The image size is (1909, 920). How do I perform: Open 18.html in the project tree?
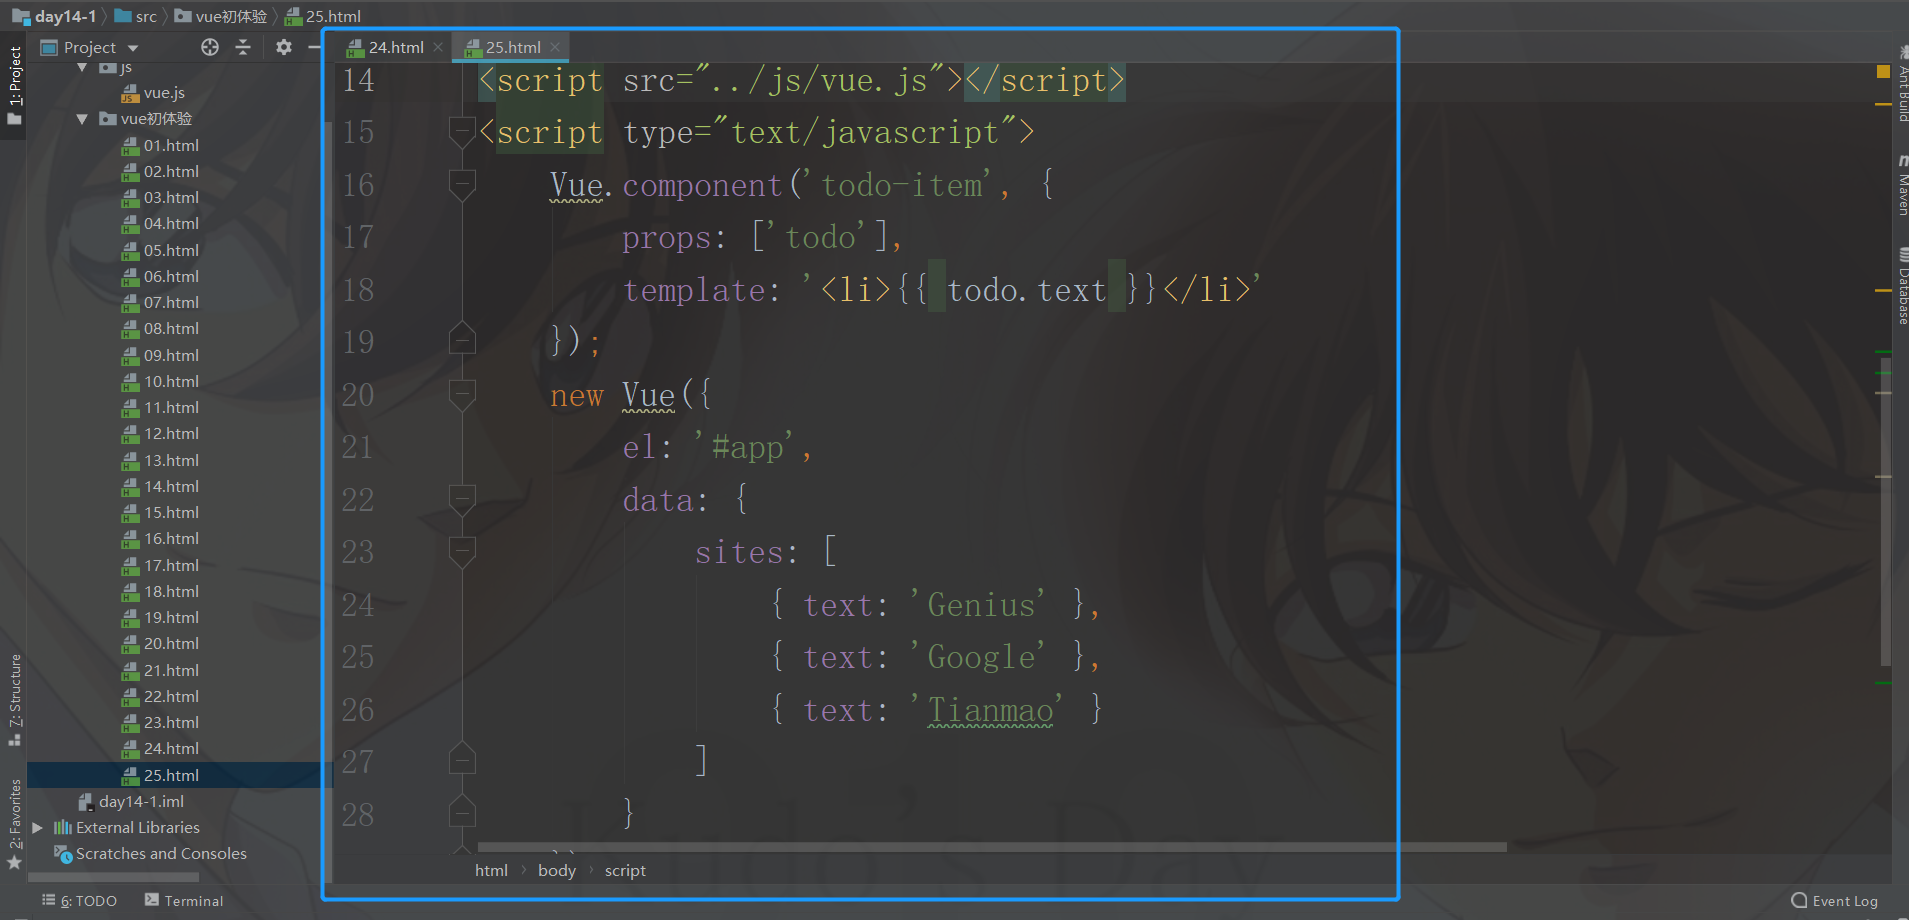[x=171, y=592]
